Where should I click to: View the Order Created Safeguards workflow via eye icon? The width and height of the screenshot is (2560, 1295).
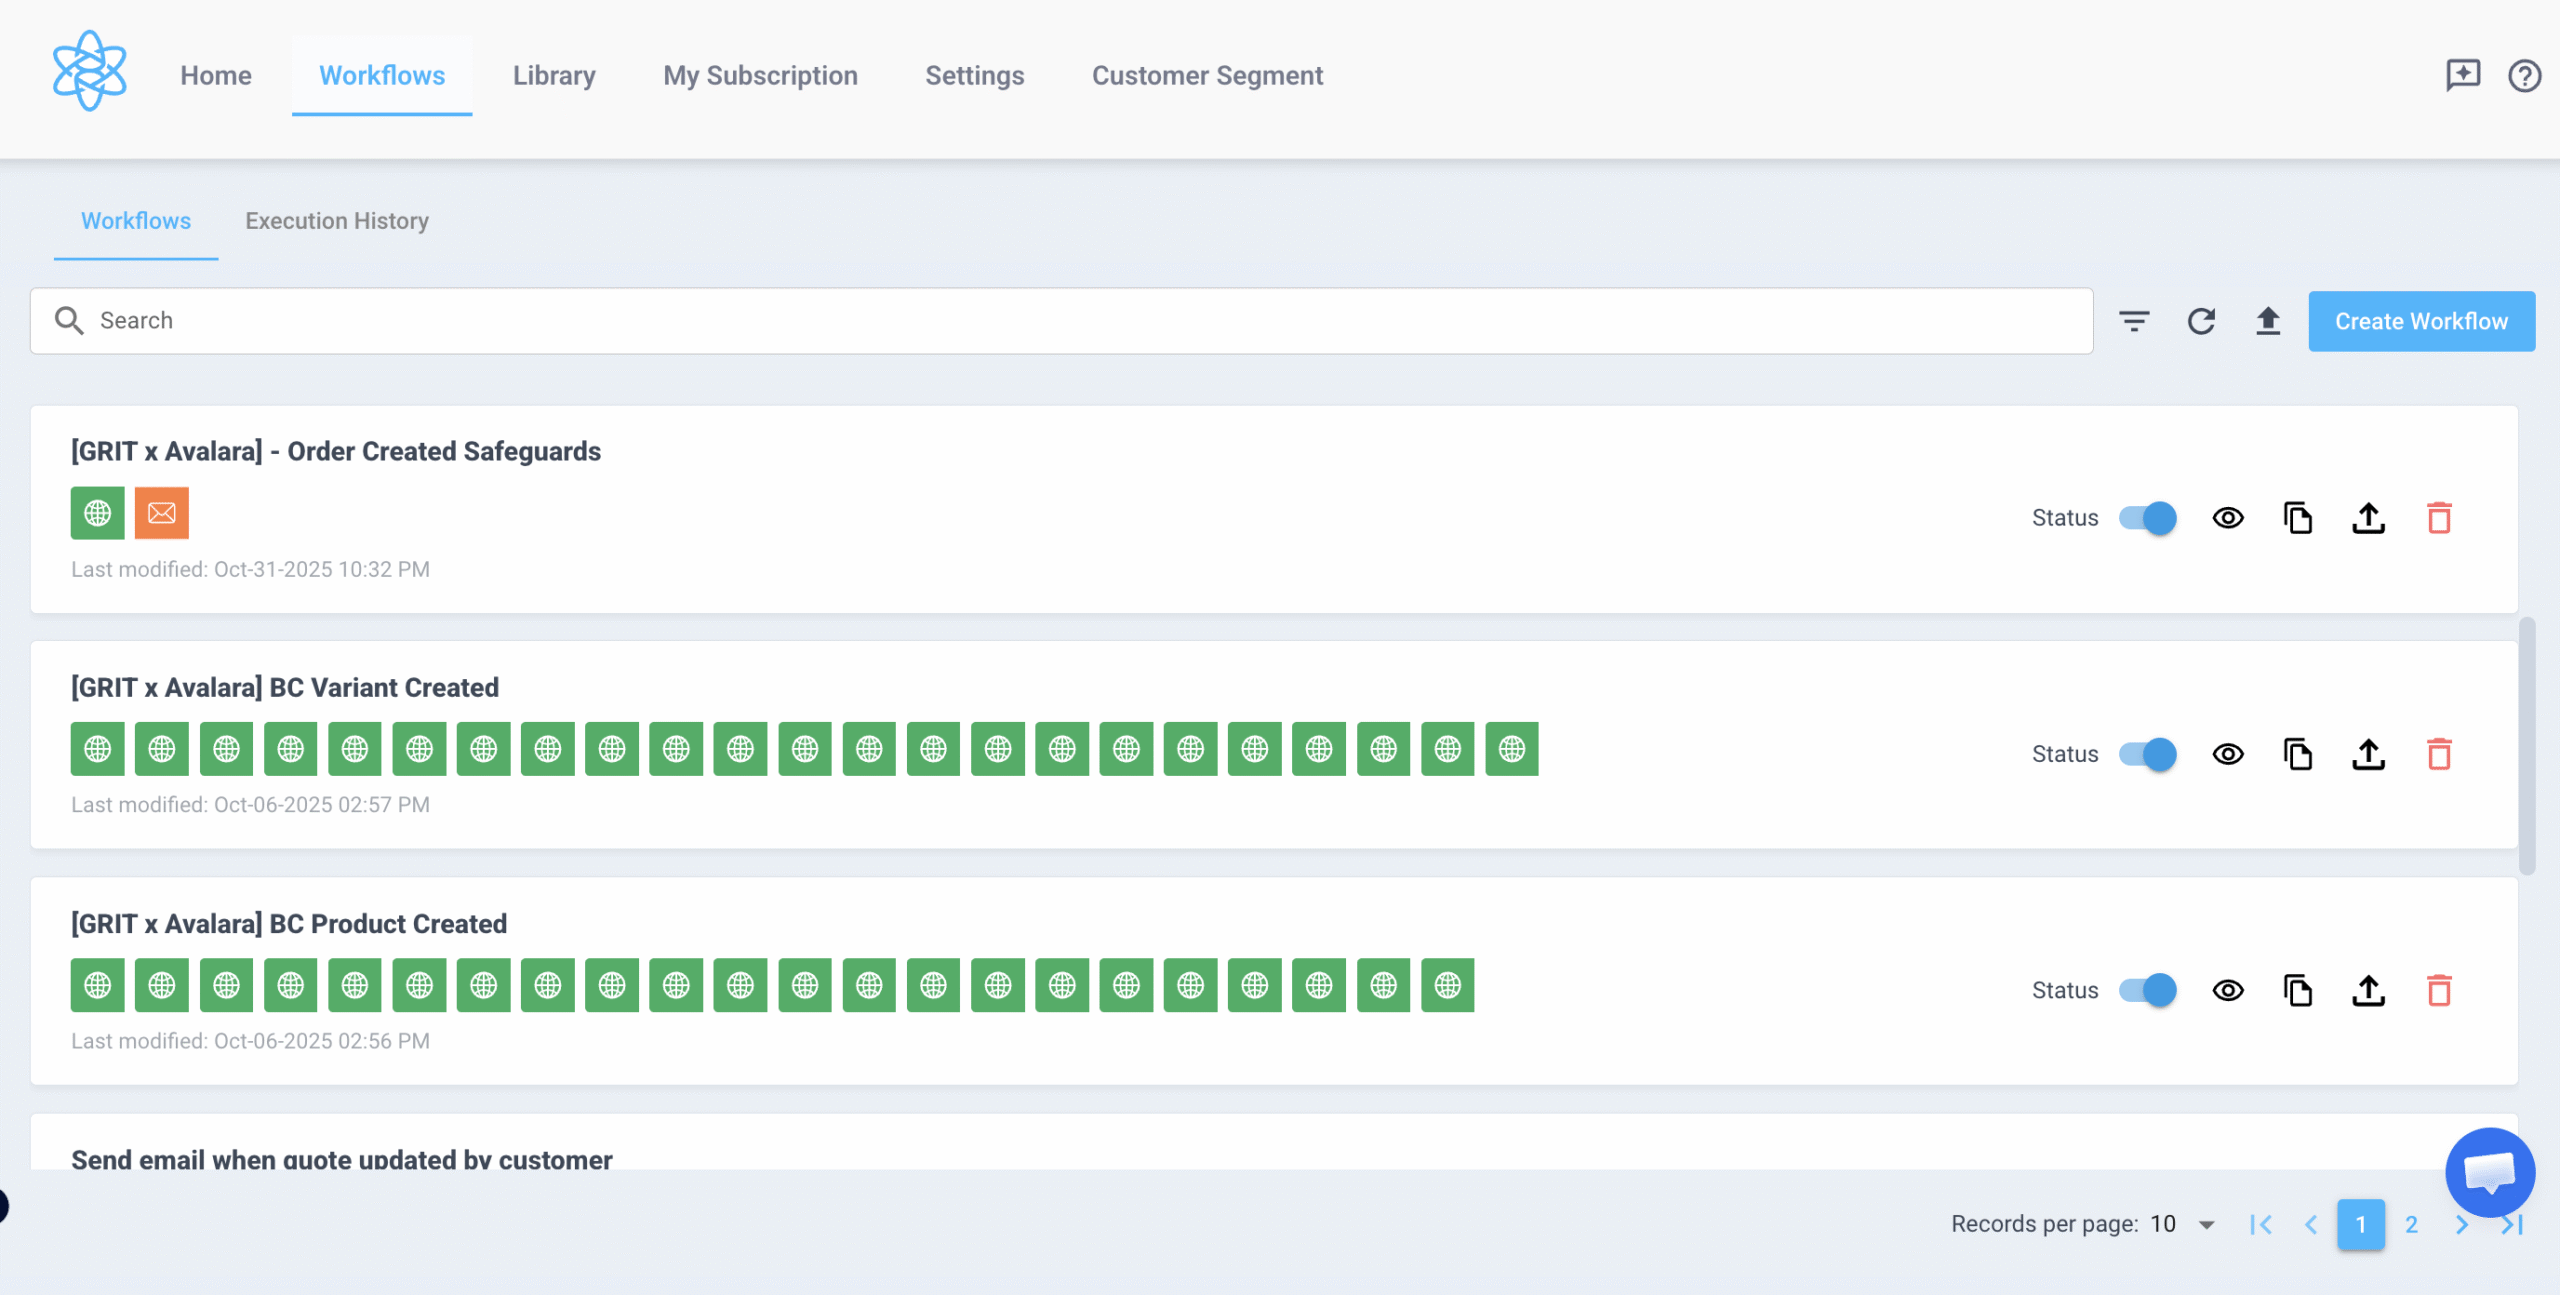tap(2228, 518)
